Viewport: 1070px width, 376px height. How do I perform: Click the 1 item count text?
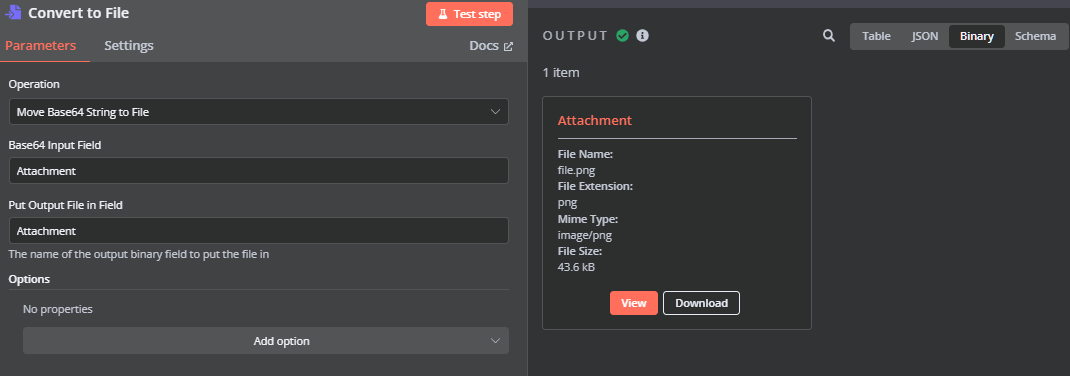(x=561, y=72)
